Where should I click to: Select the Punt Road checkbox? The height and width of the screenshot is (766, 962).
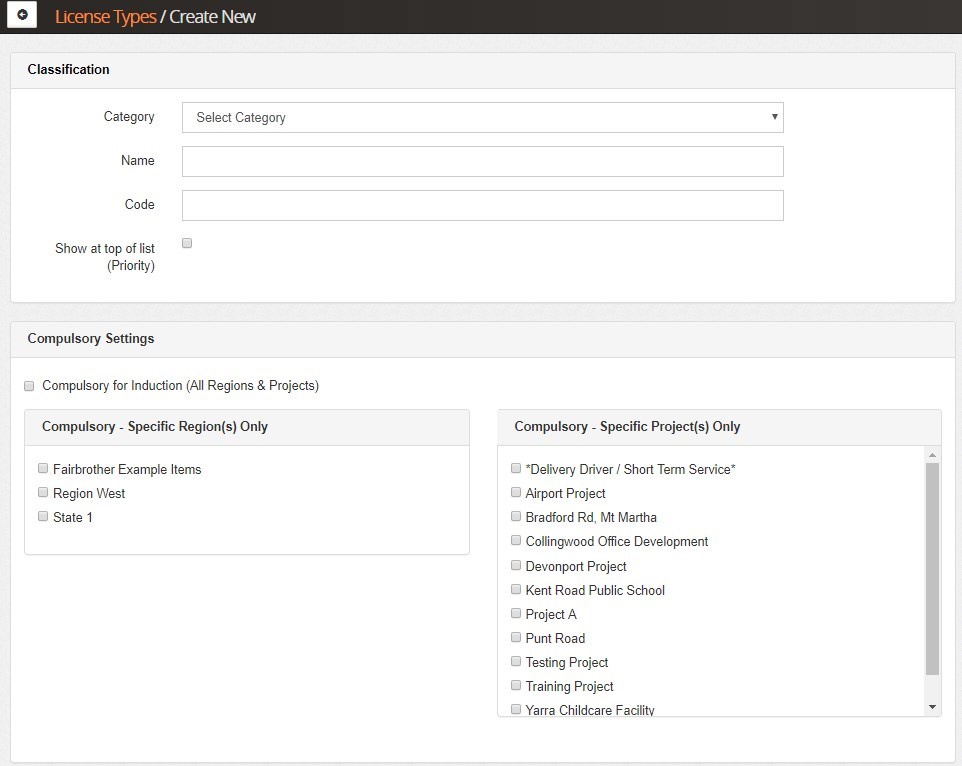pyautogui.click(x=516, y=637)
